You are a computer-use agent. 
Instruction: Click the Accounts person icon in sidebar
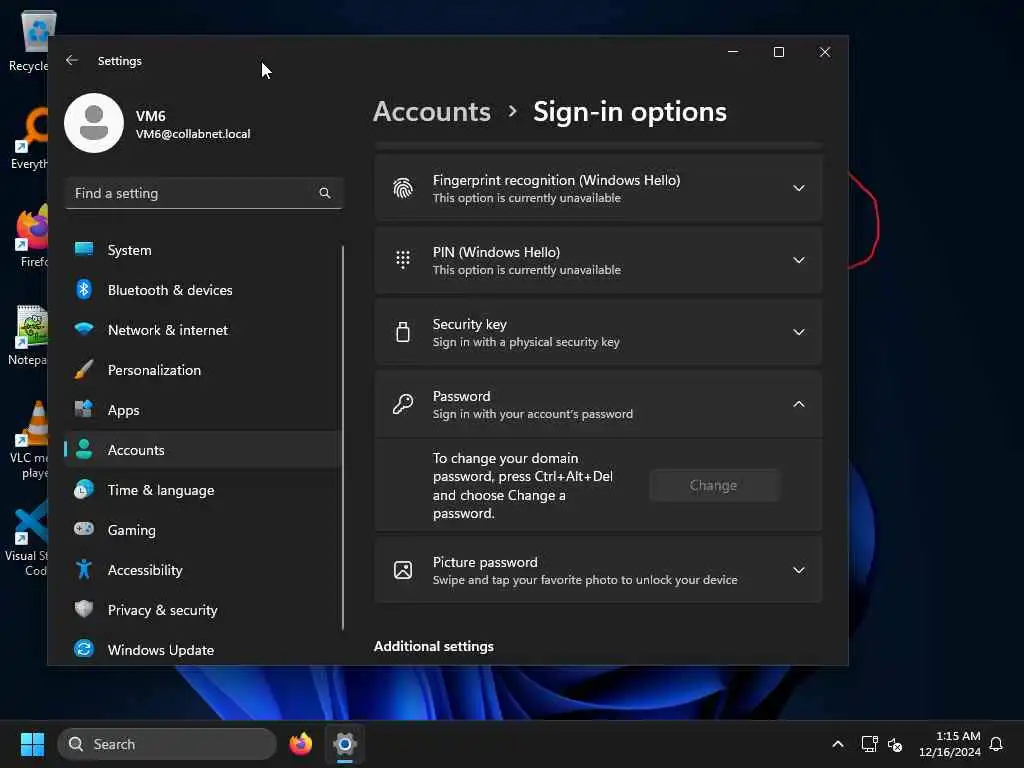tap(84, 449)
